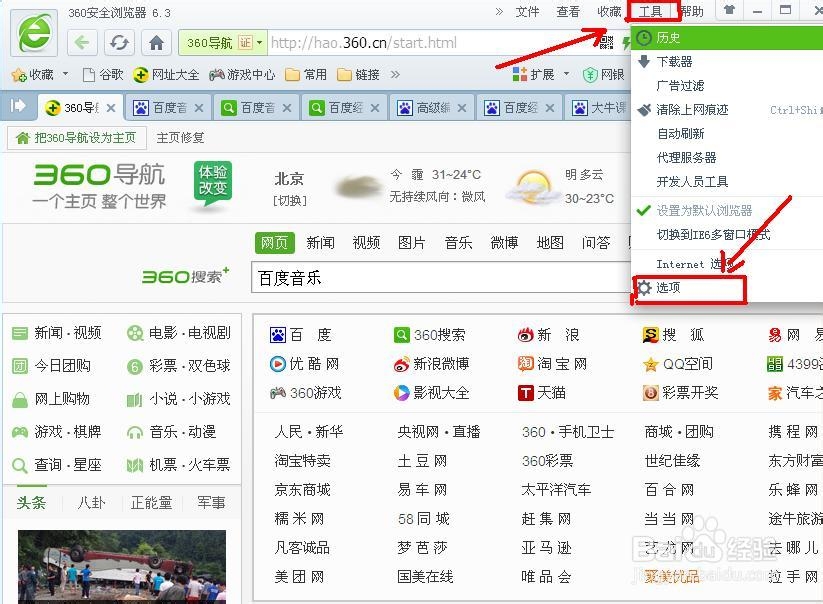Enable 自动刷新 from the Tools menu
This screenshot has width=823, height=604.
[680, 134]
